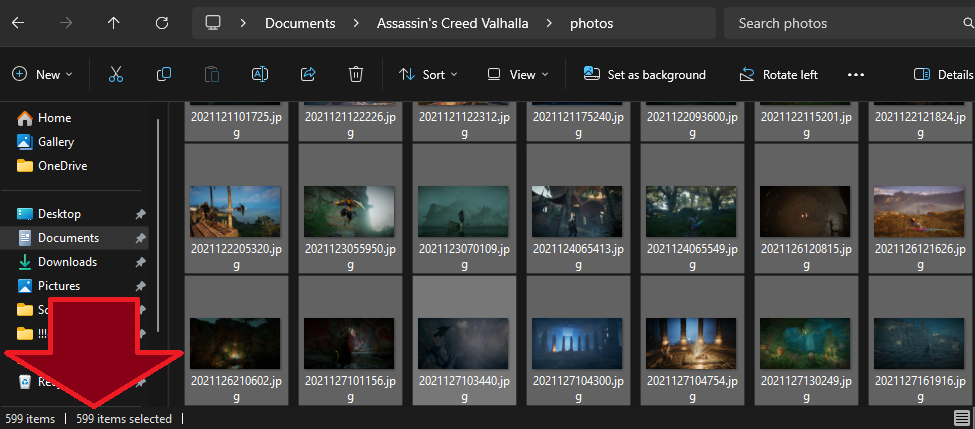This screenshot has width=975, height=429.
Task: Select thumbnail 2021122205320.jpg
Action: coord(236,211)
